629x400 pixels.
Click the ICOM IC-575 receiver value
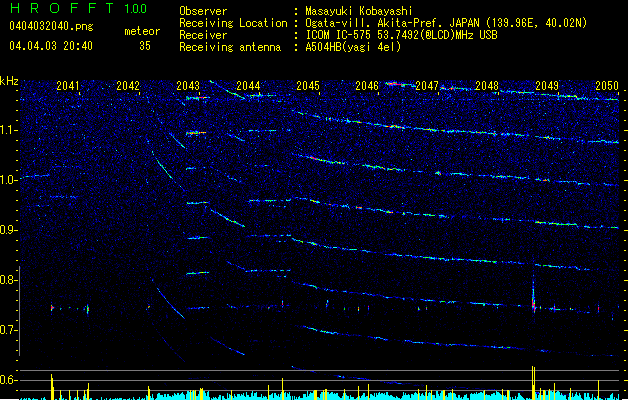point(401,35)
